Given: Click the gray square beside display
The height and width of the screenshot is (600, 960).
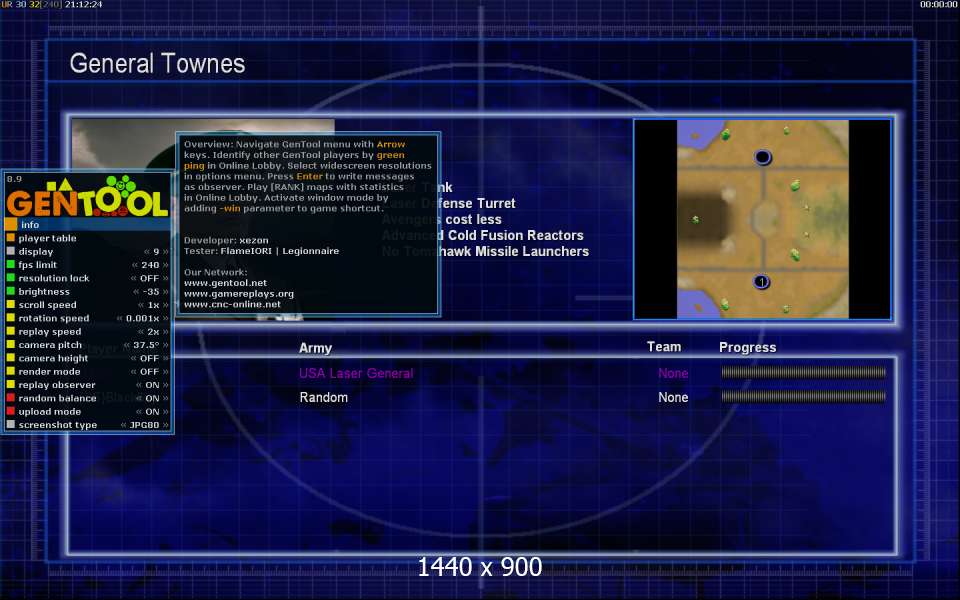Looking at the screenshot, I should tap(10, 252).
